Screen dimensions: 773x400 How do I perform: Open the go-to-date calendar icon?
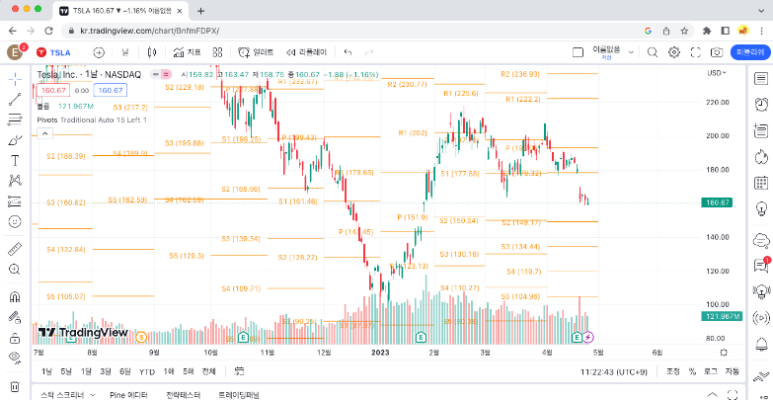point(240,371)
